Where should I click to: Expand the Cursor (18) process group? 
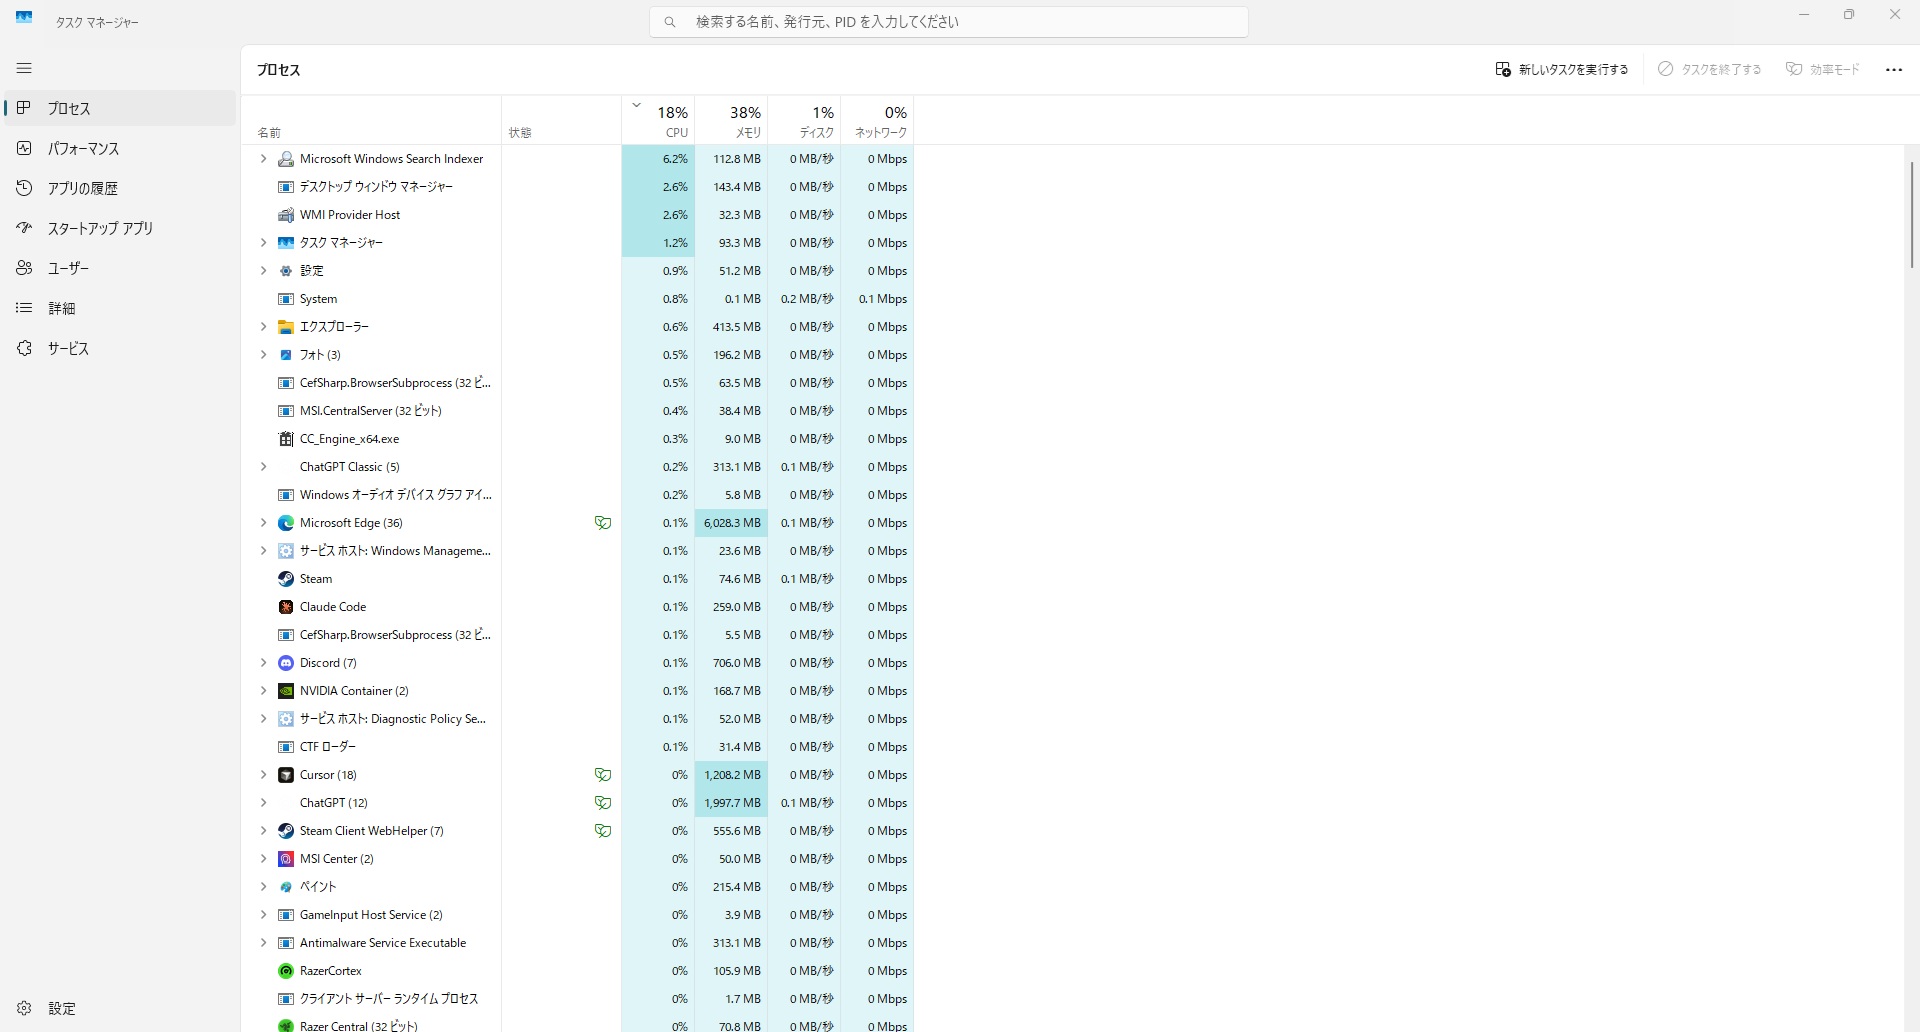(x=263, y=775)
